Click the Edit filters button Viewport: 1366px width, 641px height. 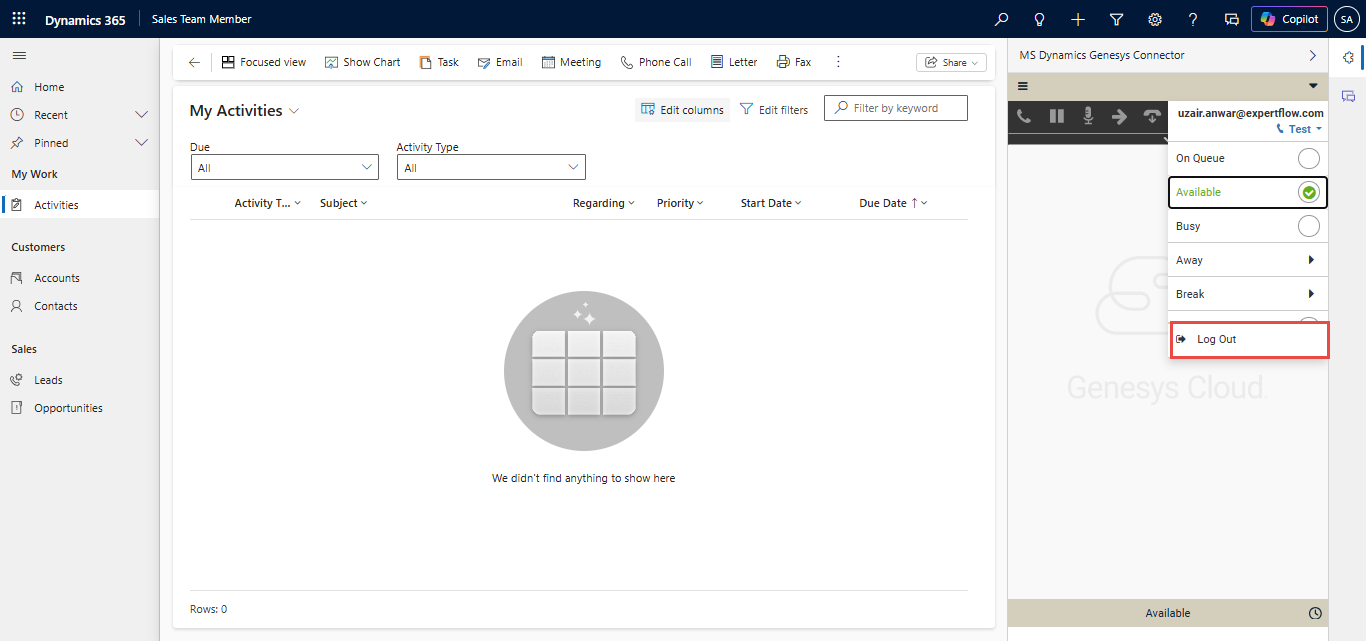pyautogui.click(x=774, y=110)
